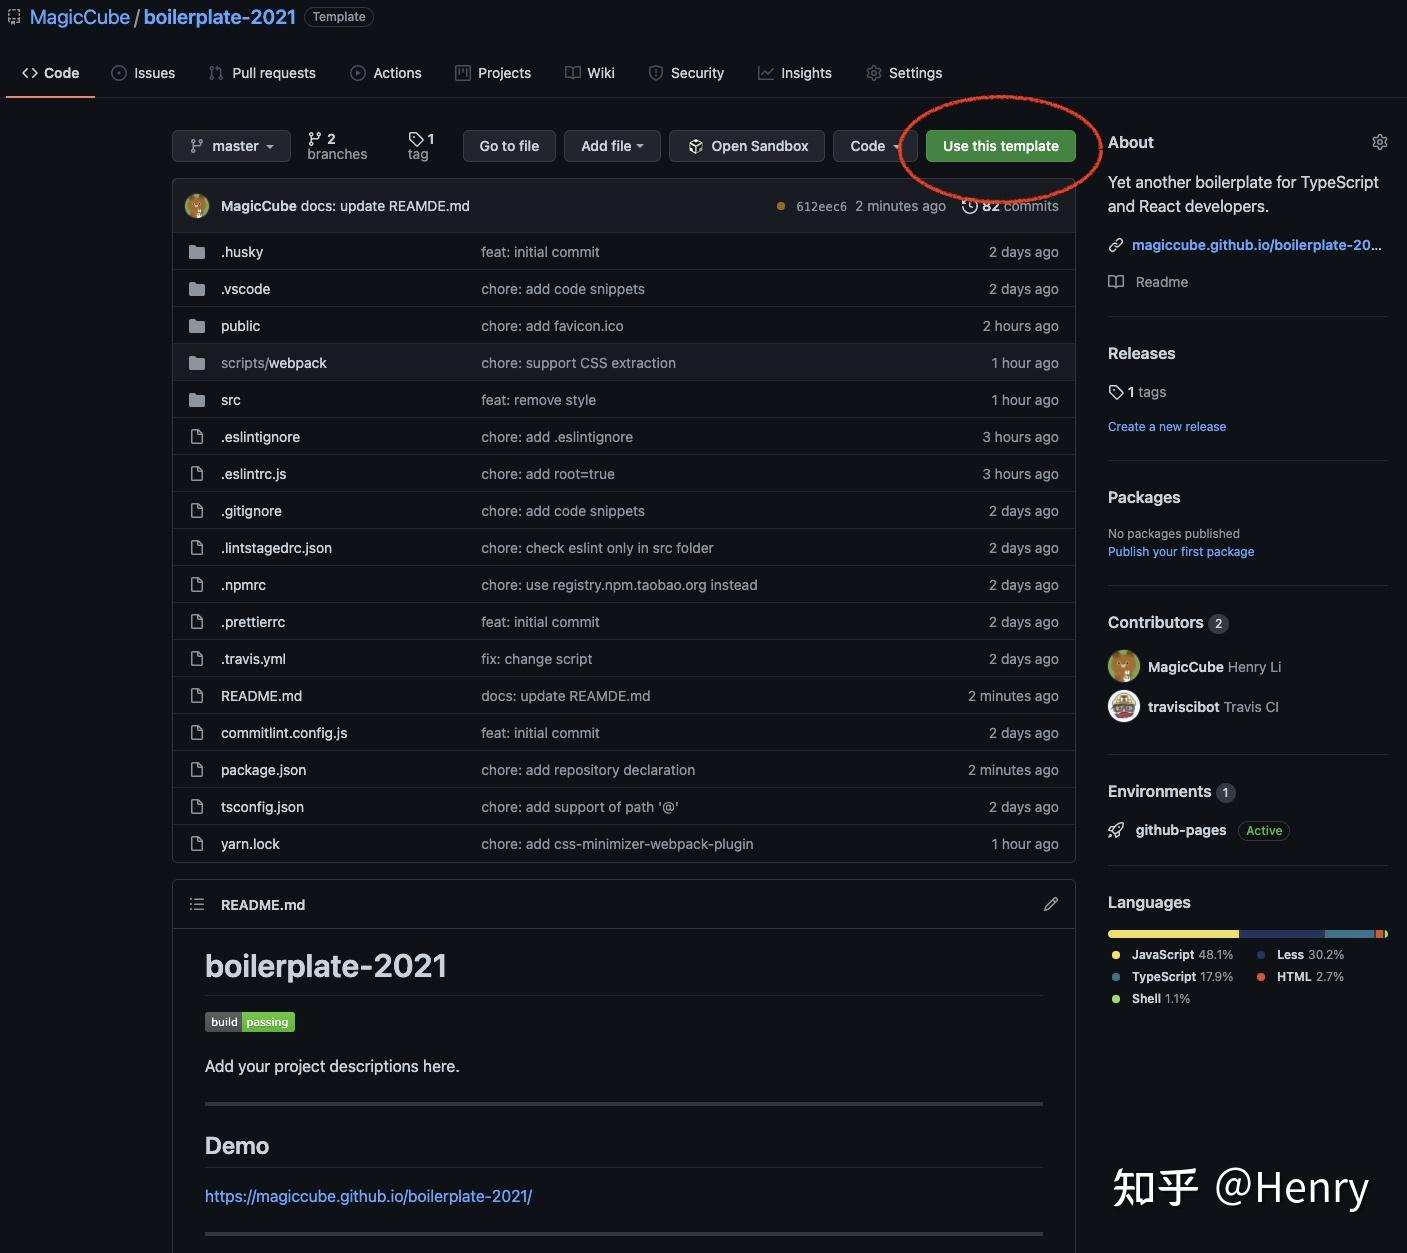Click the commit history clock icon
1407x1253 pixels.
[969, 206]
